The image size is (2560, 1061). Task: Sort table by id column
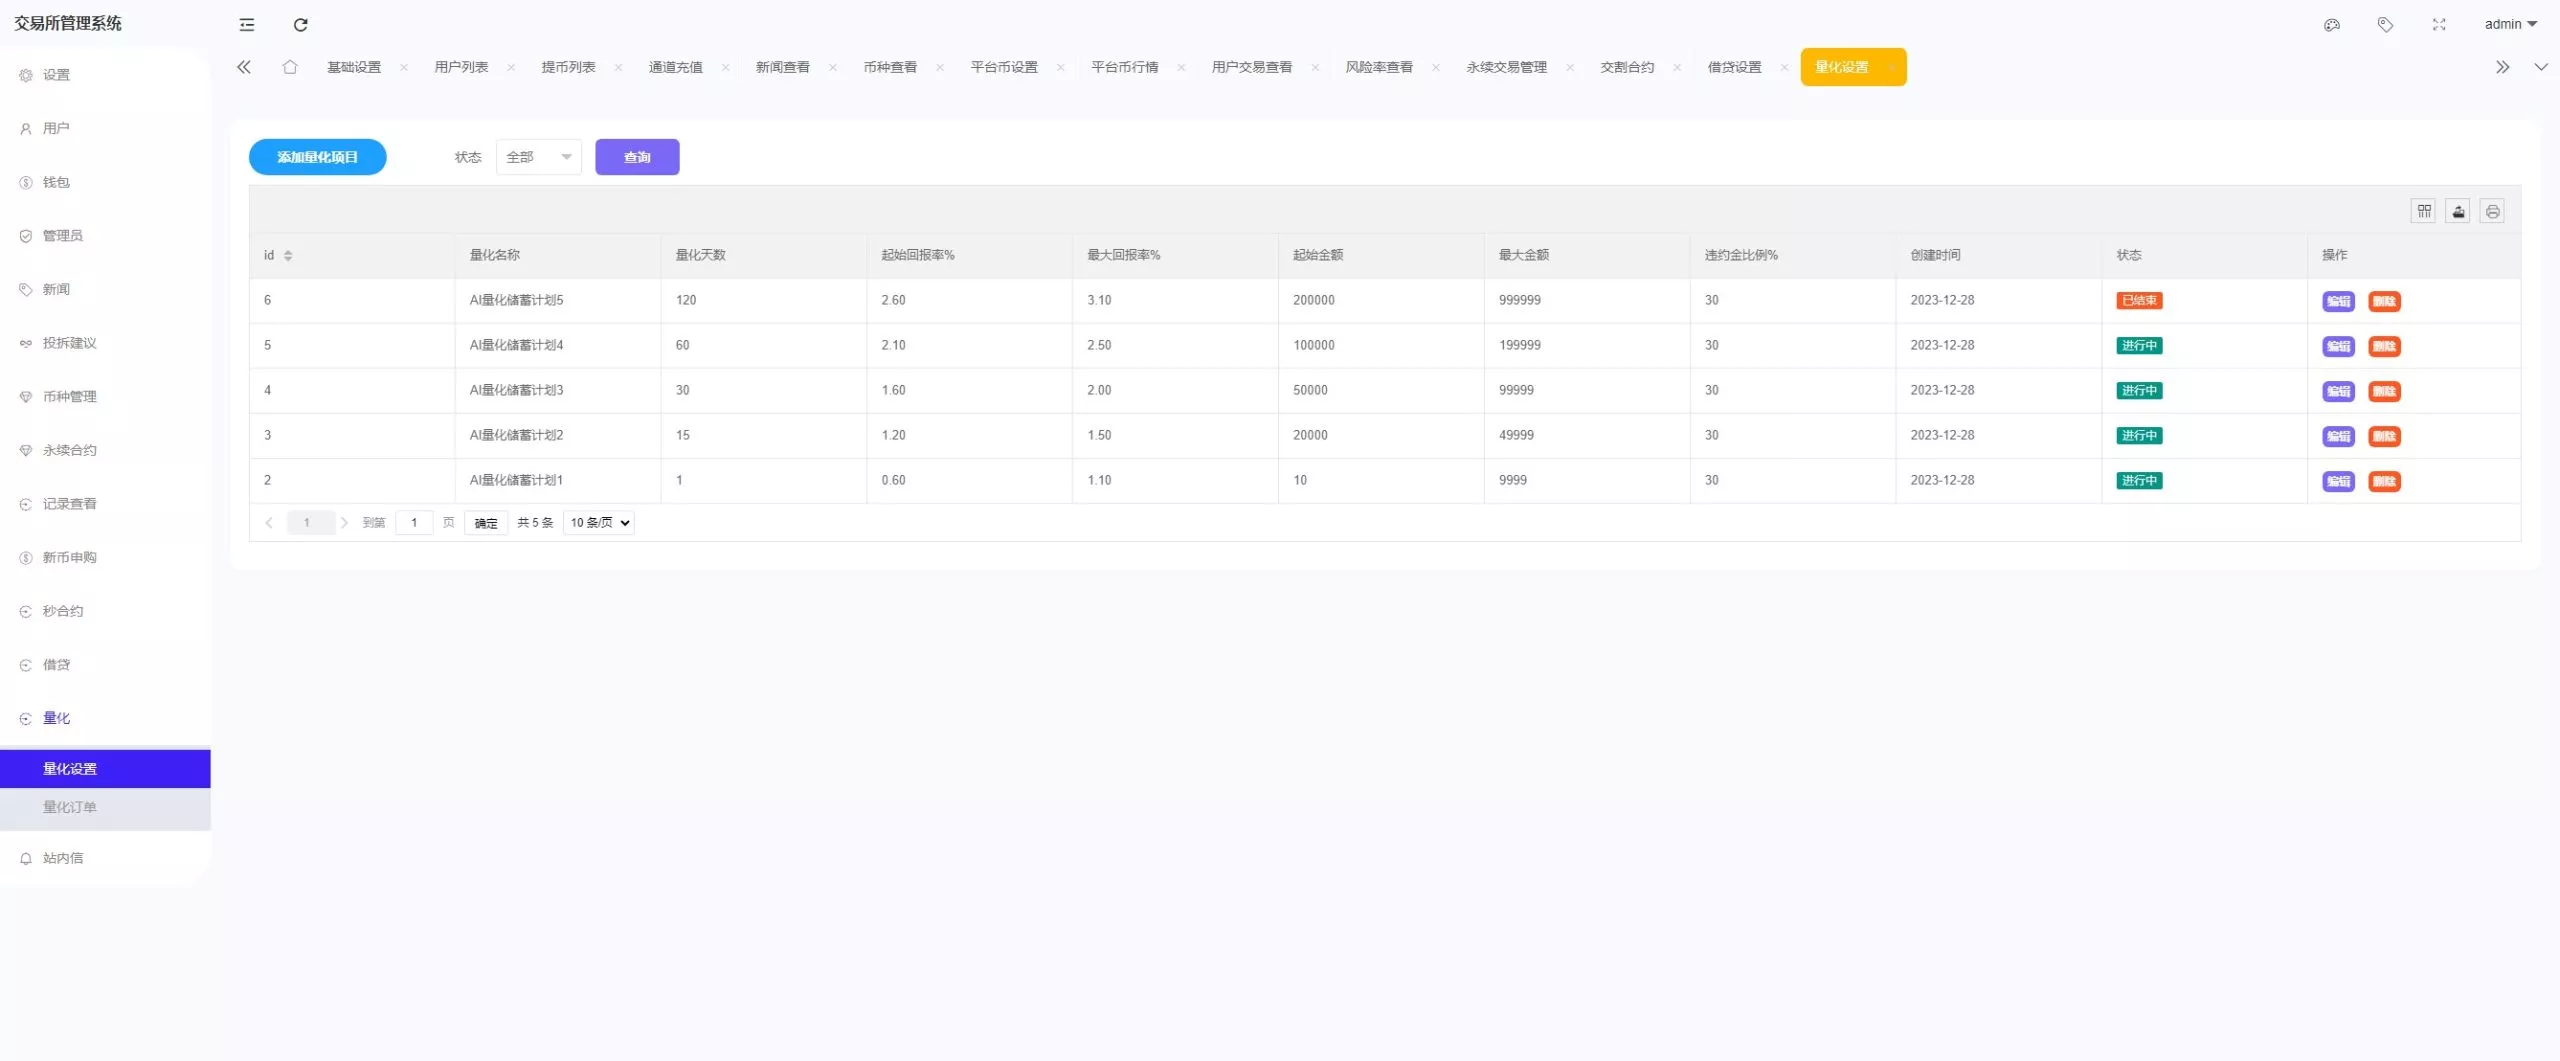coord(288,255)
